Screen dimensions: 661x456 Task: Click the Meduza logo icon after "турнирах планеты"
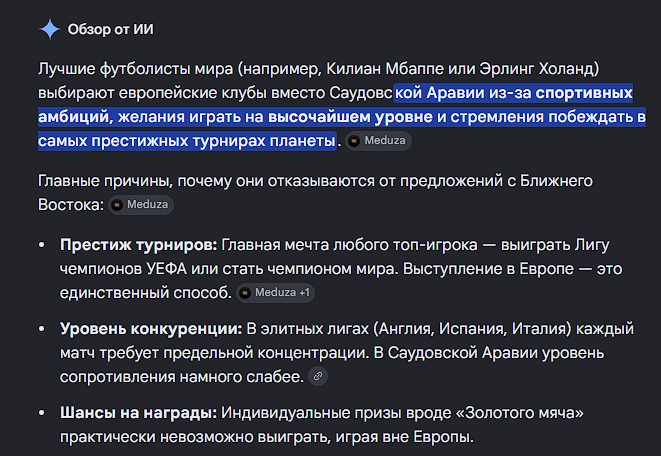354,141
